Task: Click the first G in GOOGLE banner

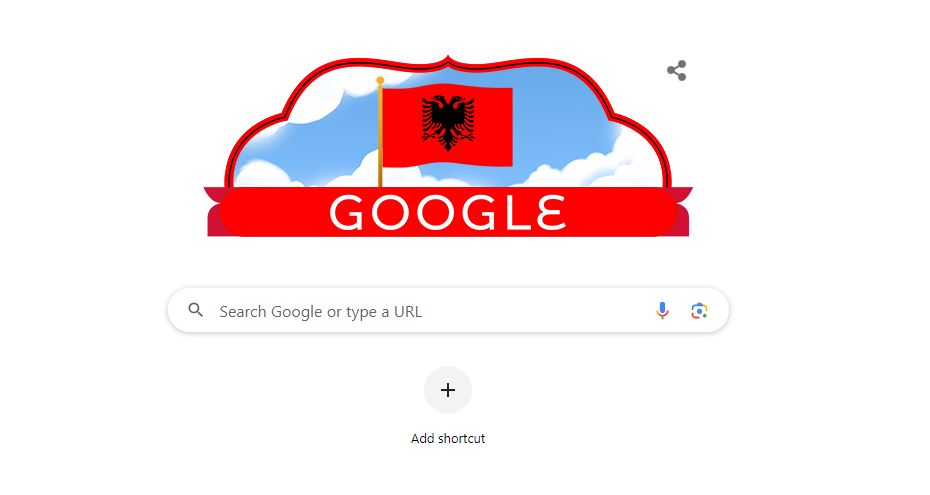Action: (347, 212)
